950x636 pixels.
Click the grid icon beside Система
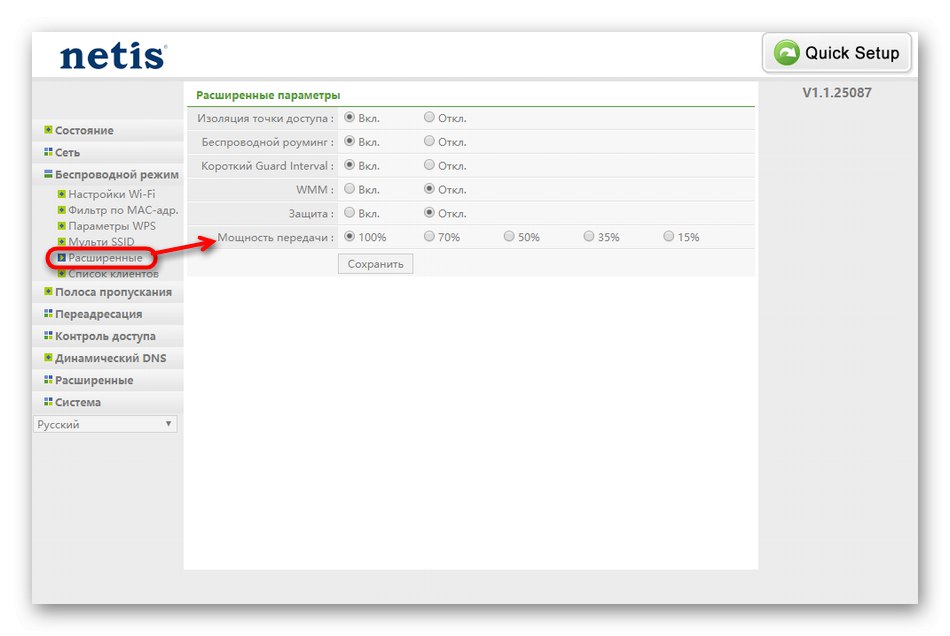pos(48,402)
